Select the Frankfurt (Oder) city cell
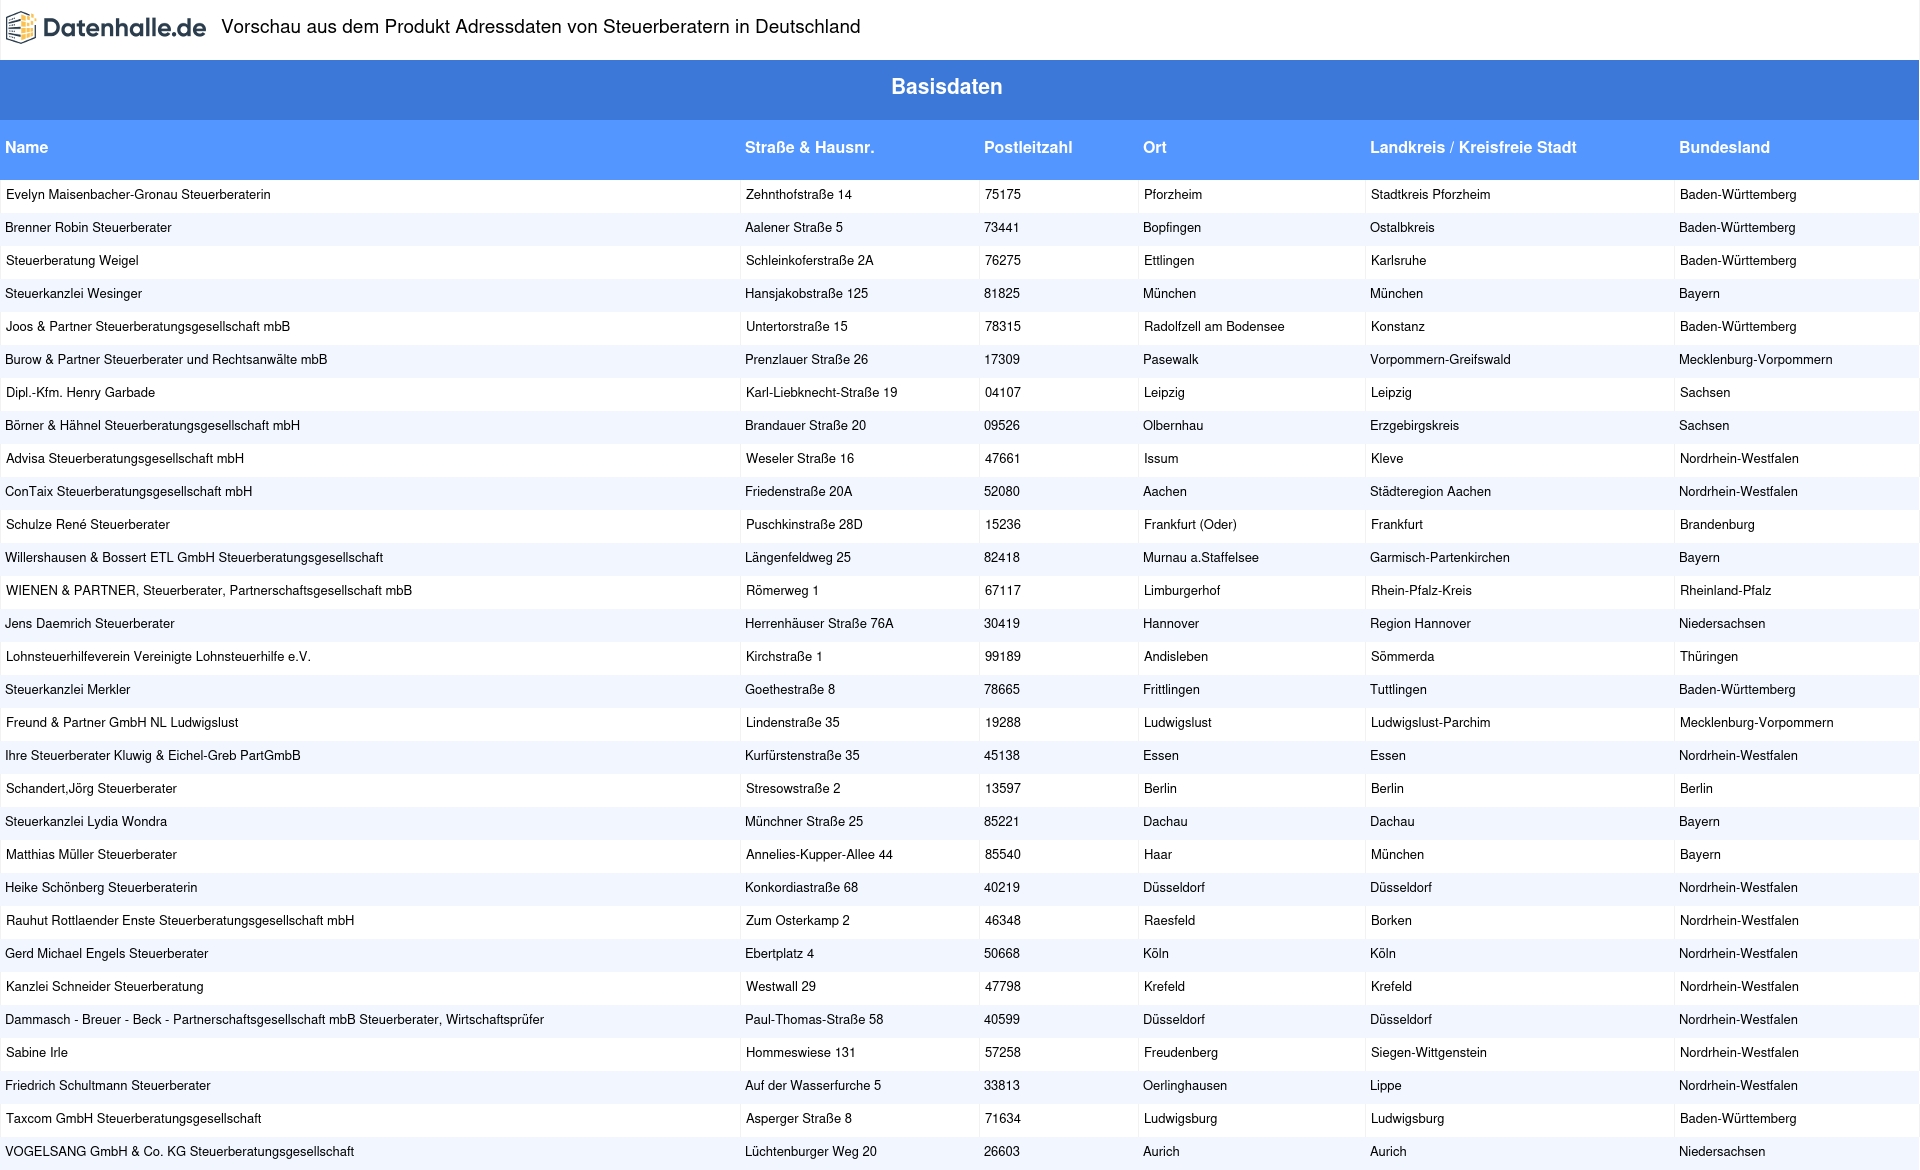1920x1170 pixels. [1190, 525]
